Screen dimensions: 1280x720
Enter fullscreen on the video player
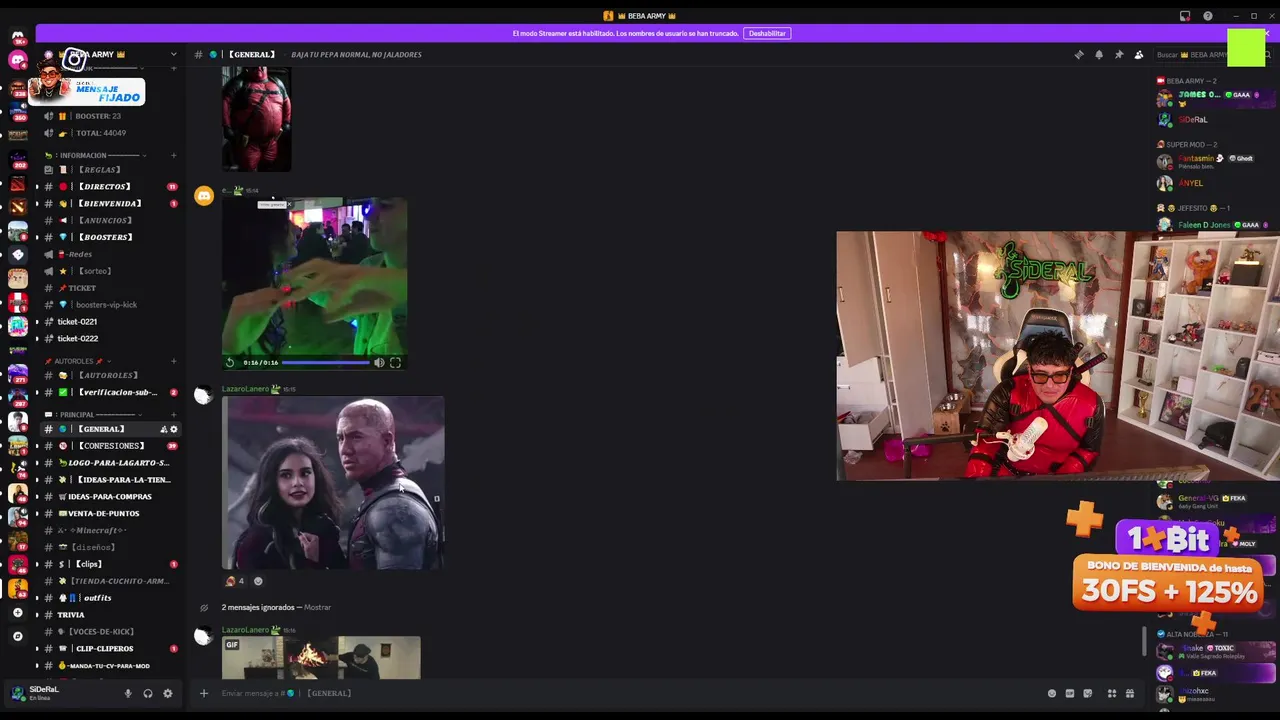pos(395,363)
